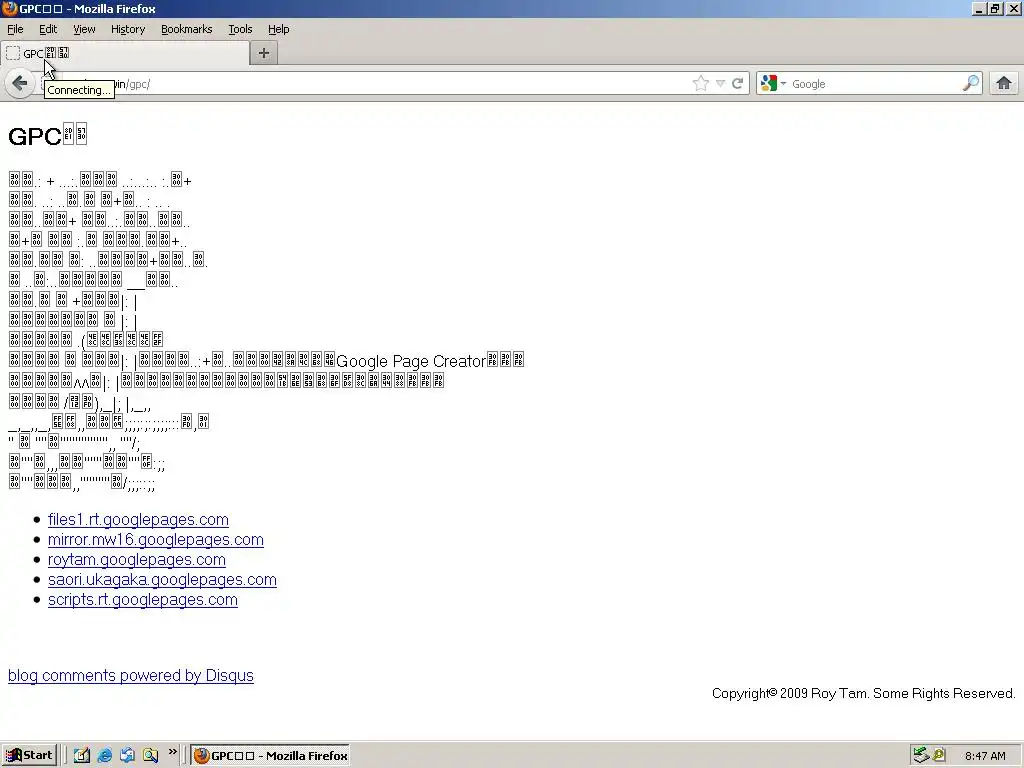Open a new tab with plus button
This screenshot has height=768, width=1024.
(x=264, y=54)
